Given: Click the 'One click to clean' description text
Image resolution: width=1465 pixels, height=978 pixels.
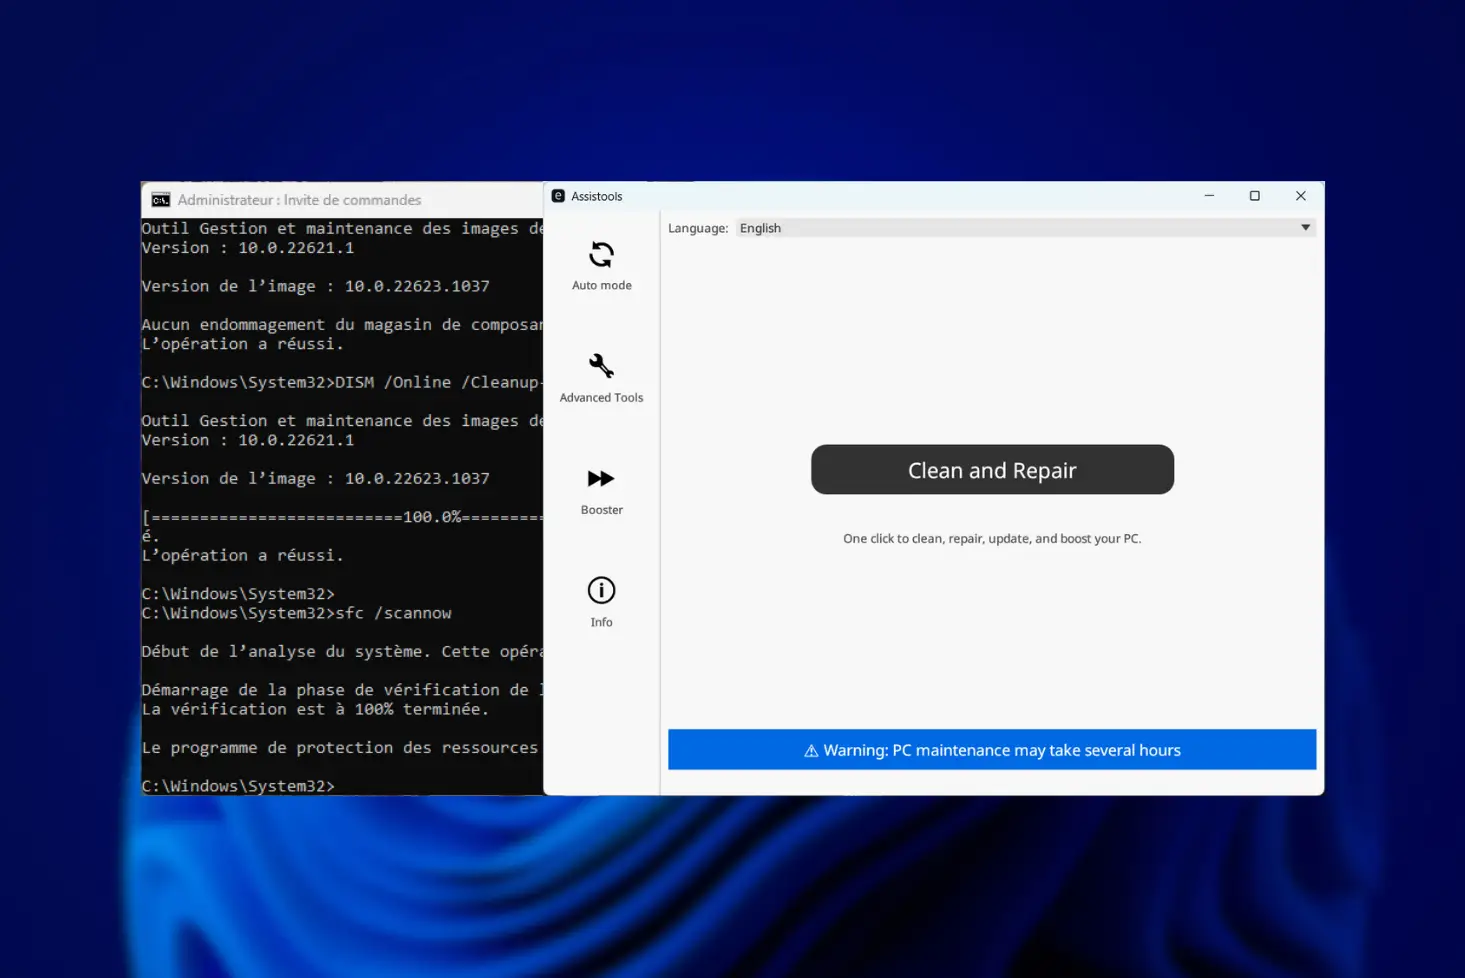Looking at the screenshot, I should click(x=991, y=538).
